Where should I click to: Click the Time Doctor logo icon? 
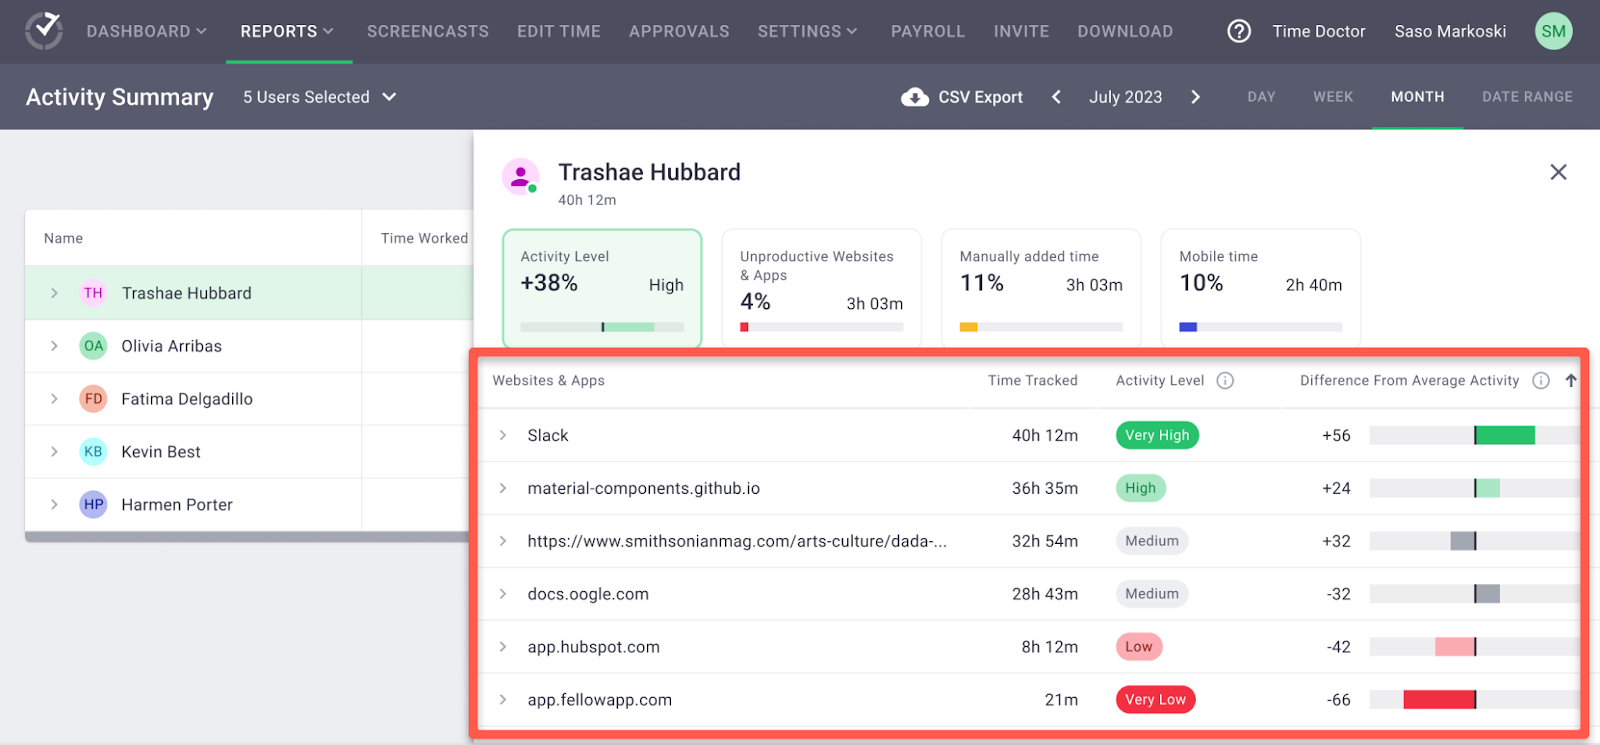44,31
